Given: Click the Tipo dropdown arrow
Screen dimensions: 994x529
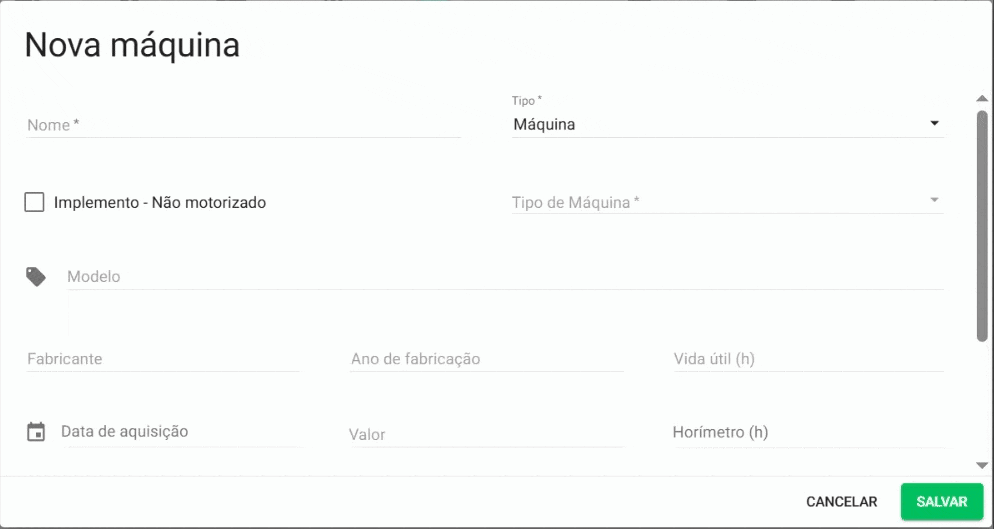Looking at the screenshot, I should coord(934,124).
